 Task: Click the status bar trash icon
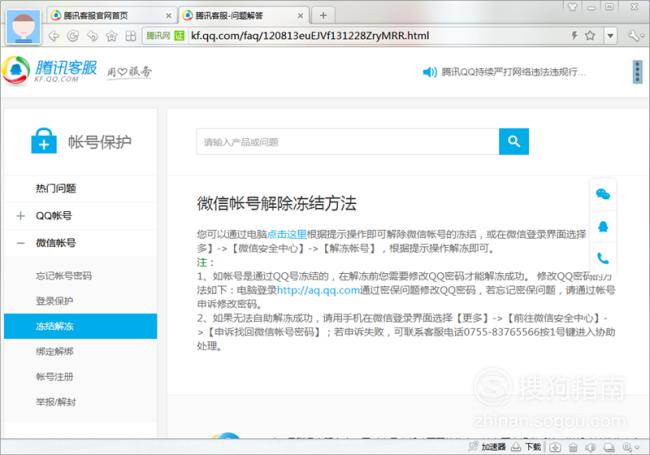pos(573,447)
